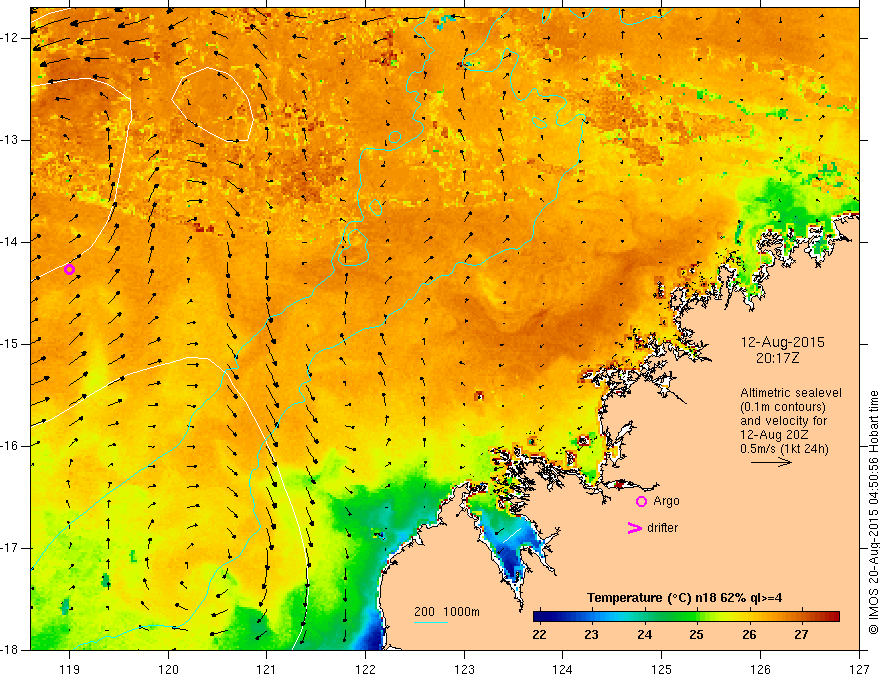Image resolution: width=880 pixels, height=680 pixels.
Task: Click the '22' tick on temperature scale
Action: 539,635
